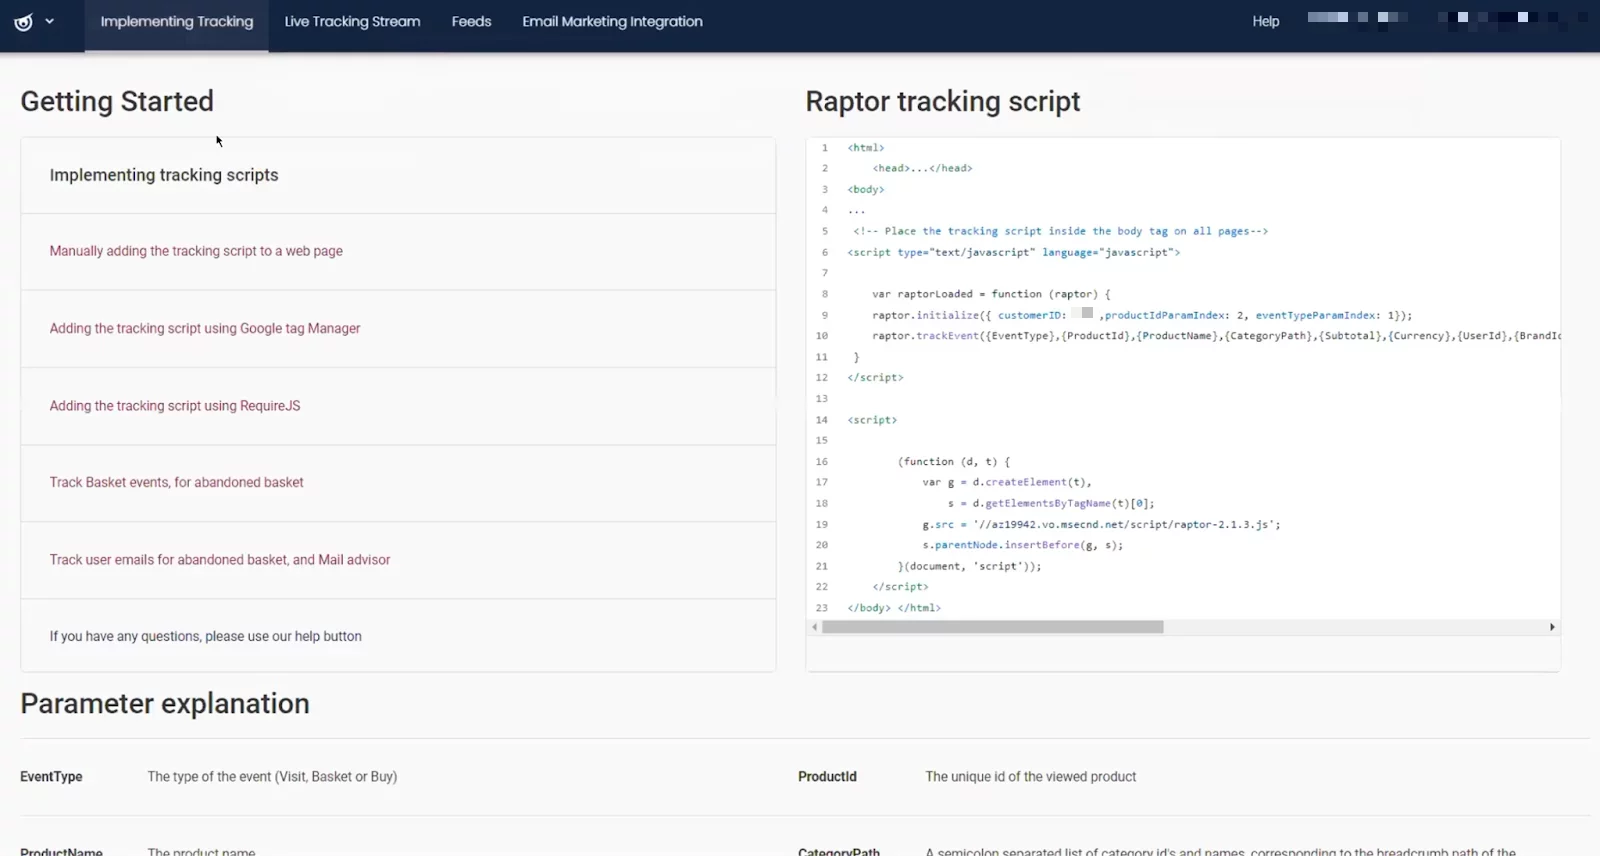Viewport: 1600px width, 856px height.
Task: Click the 'Place the tracking script' comment line
Action: [1060, 231]
